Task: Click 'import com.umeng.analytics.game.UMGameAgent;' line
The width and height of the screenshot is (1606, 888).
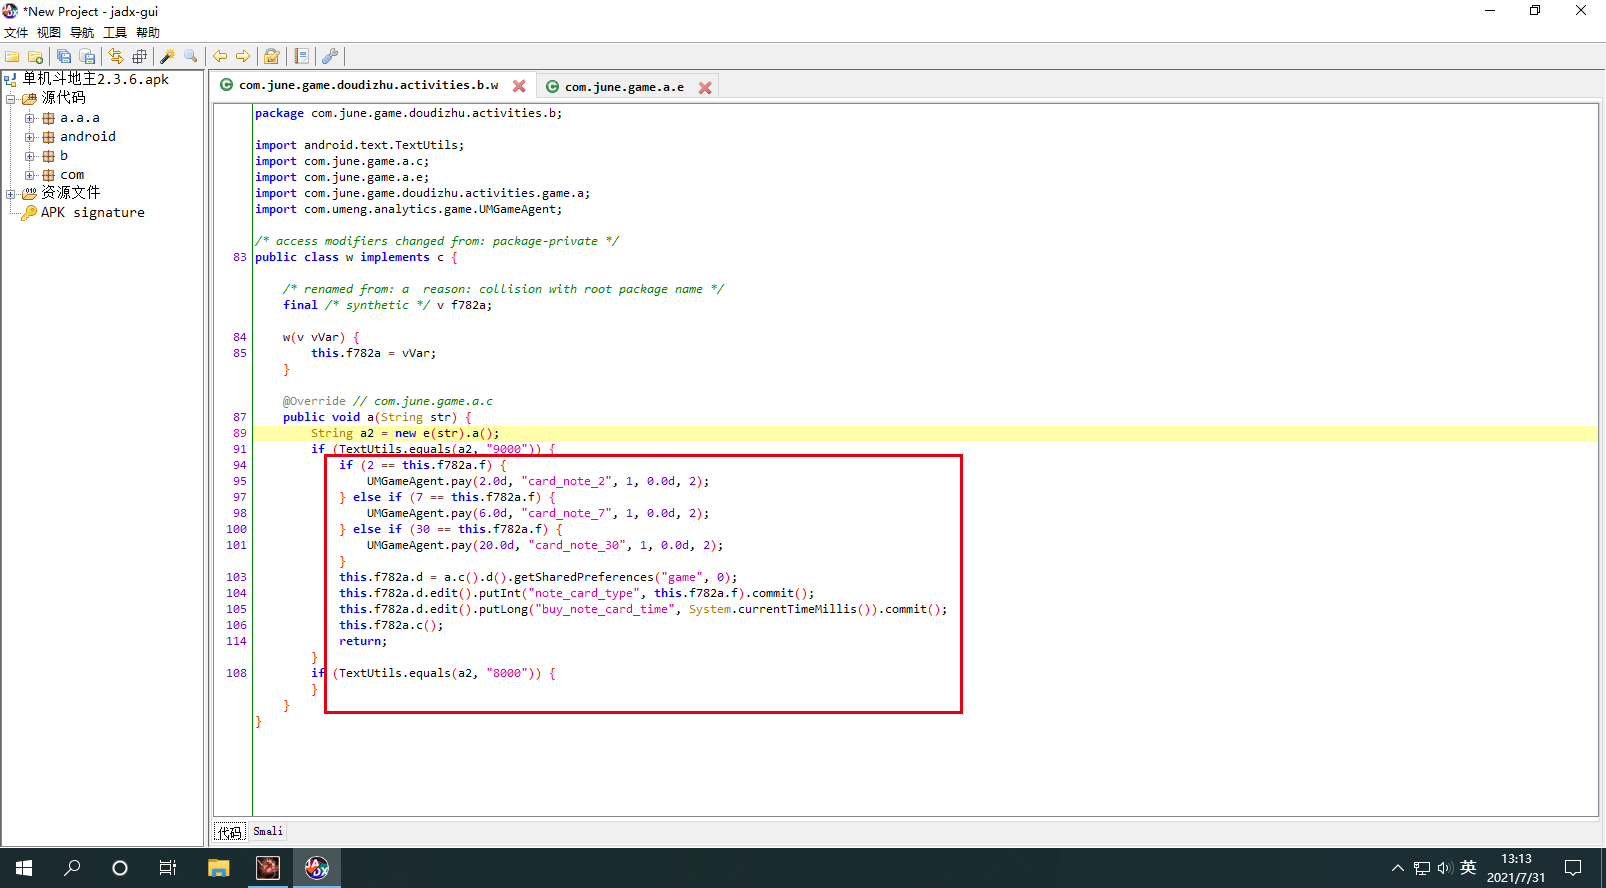Action: 408,209
